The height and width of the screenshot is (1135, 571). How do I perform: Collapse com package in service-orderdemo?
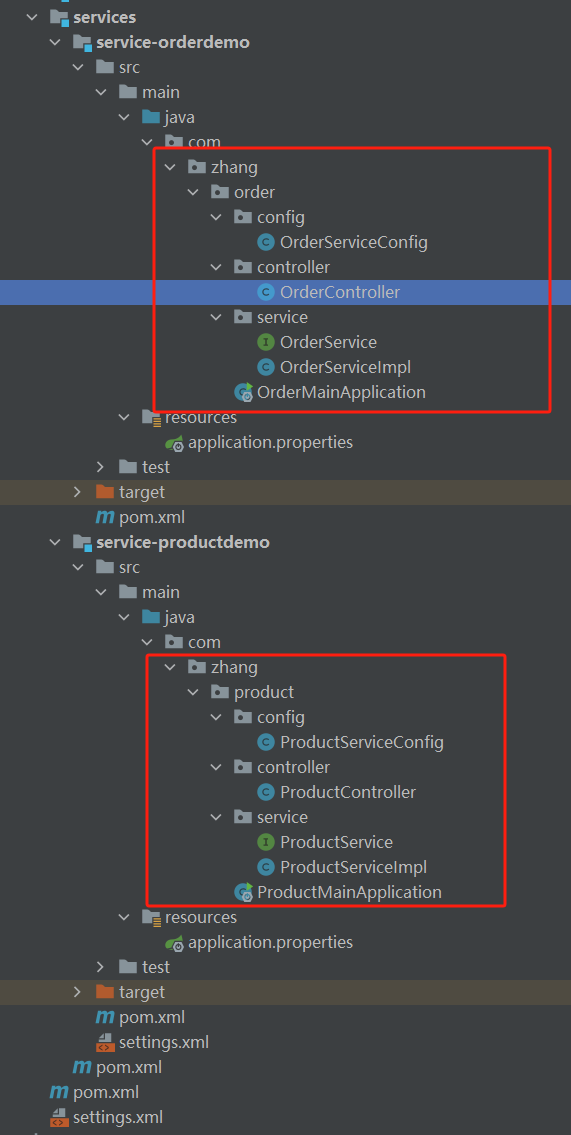click(148, 142)
